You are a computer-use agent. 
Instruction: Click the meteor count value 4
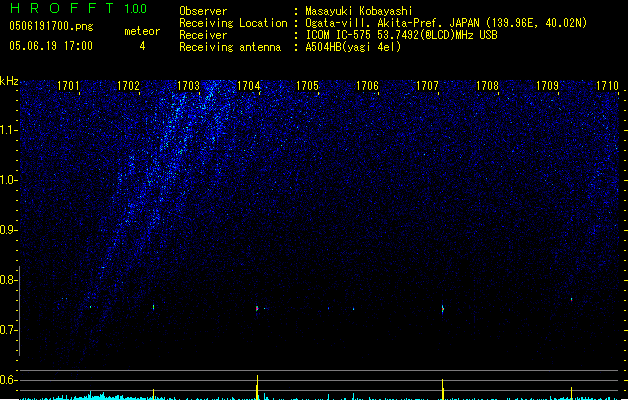pos(142,46)
